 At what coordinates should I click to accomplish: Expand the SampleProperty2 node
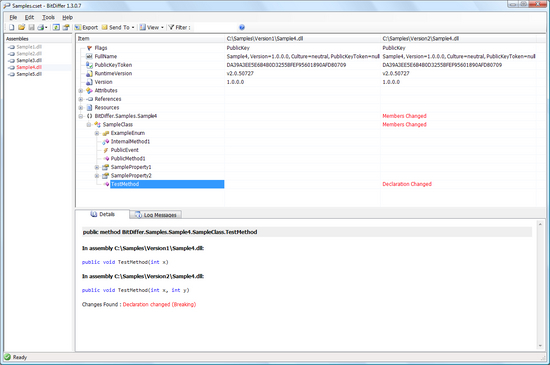pos(97,176)
